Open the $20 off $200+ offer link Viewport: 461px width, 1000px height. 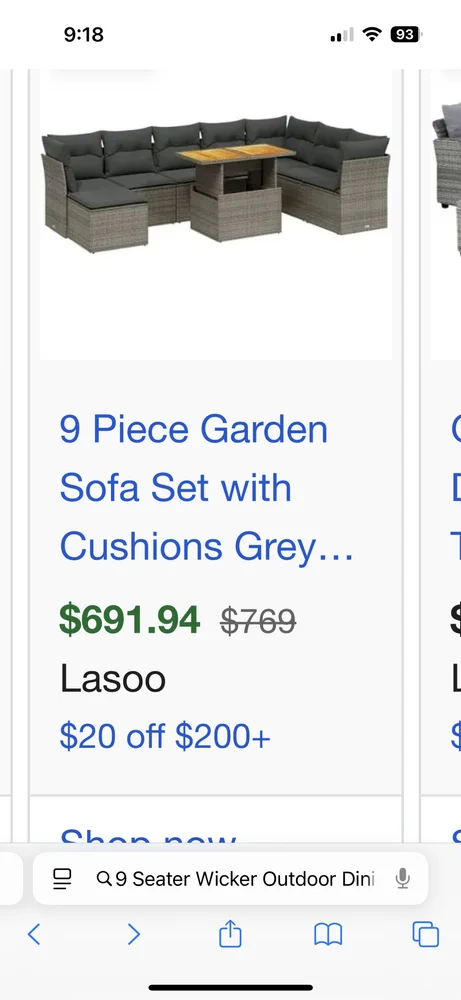coord(165,737)
